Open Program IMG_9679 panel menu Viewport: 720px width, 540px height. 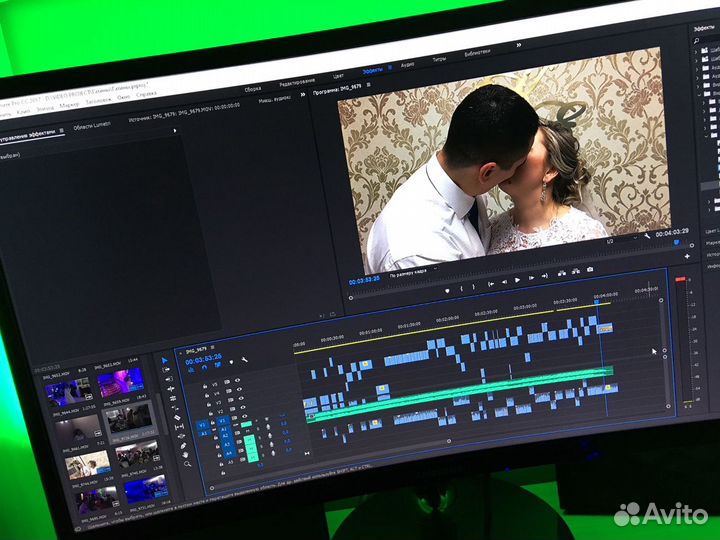click(368, 85)
